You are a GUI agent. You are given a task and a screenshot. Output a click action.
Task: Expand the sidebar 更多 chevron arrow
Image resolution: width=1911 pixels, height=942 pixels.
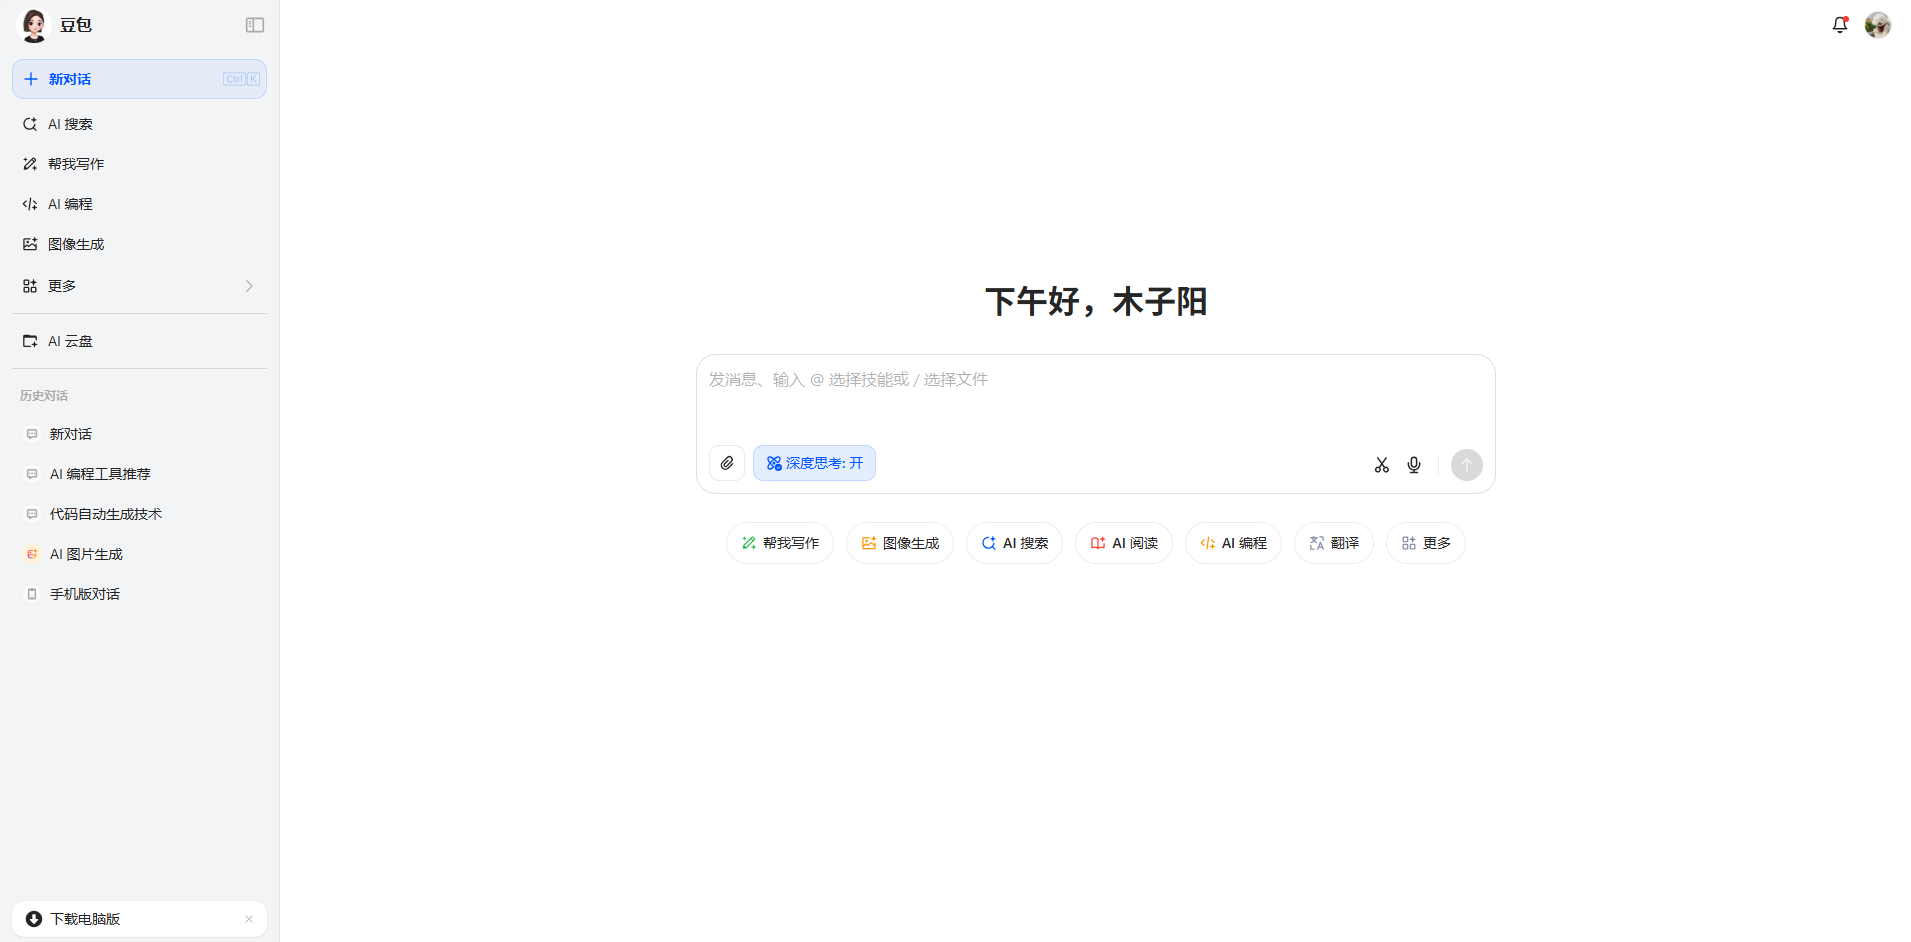click(249, 286)
